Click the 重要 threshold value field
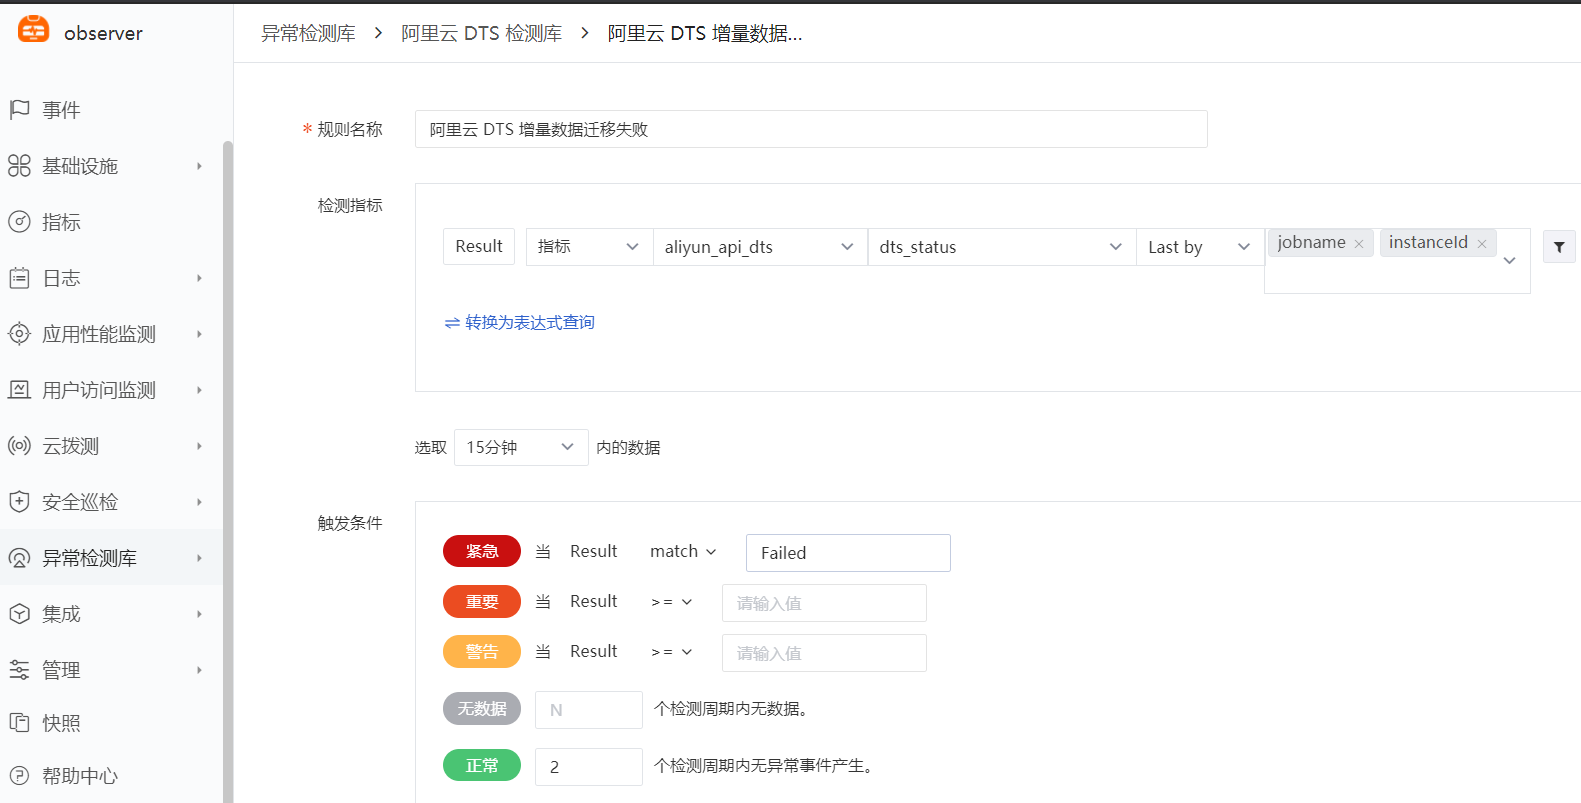The image size is (1581, 803). [824, 603]
